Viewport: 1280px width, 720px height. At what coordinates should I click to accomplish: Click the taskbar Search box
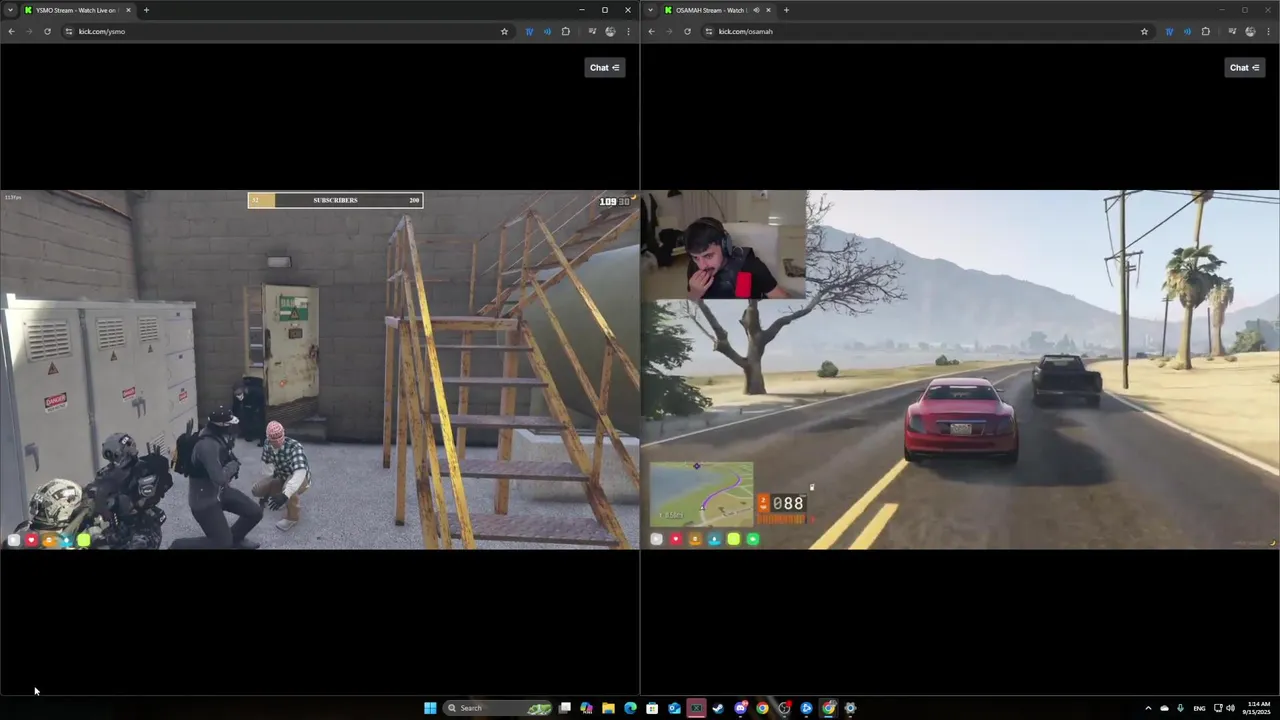[x=498, y=708]
